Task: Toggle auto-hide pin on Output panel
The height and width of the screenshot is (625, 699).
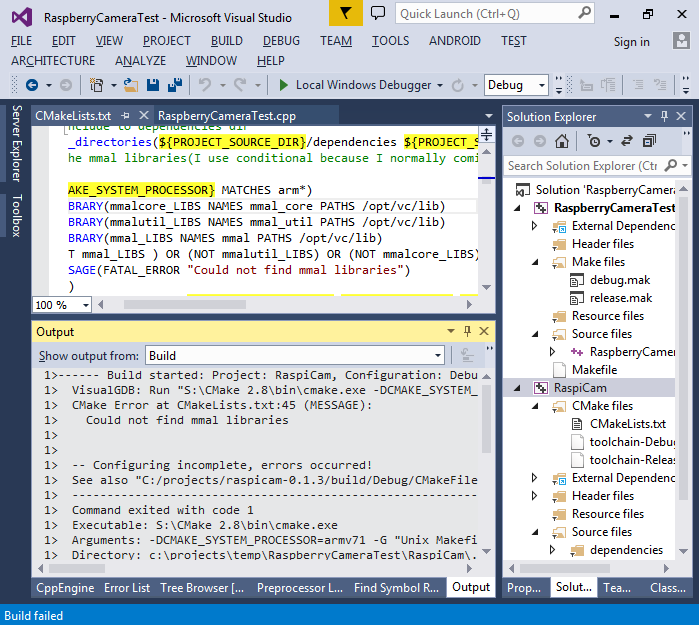Action: pyautogui.click(x=467, y=331)
